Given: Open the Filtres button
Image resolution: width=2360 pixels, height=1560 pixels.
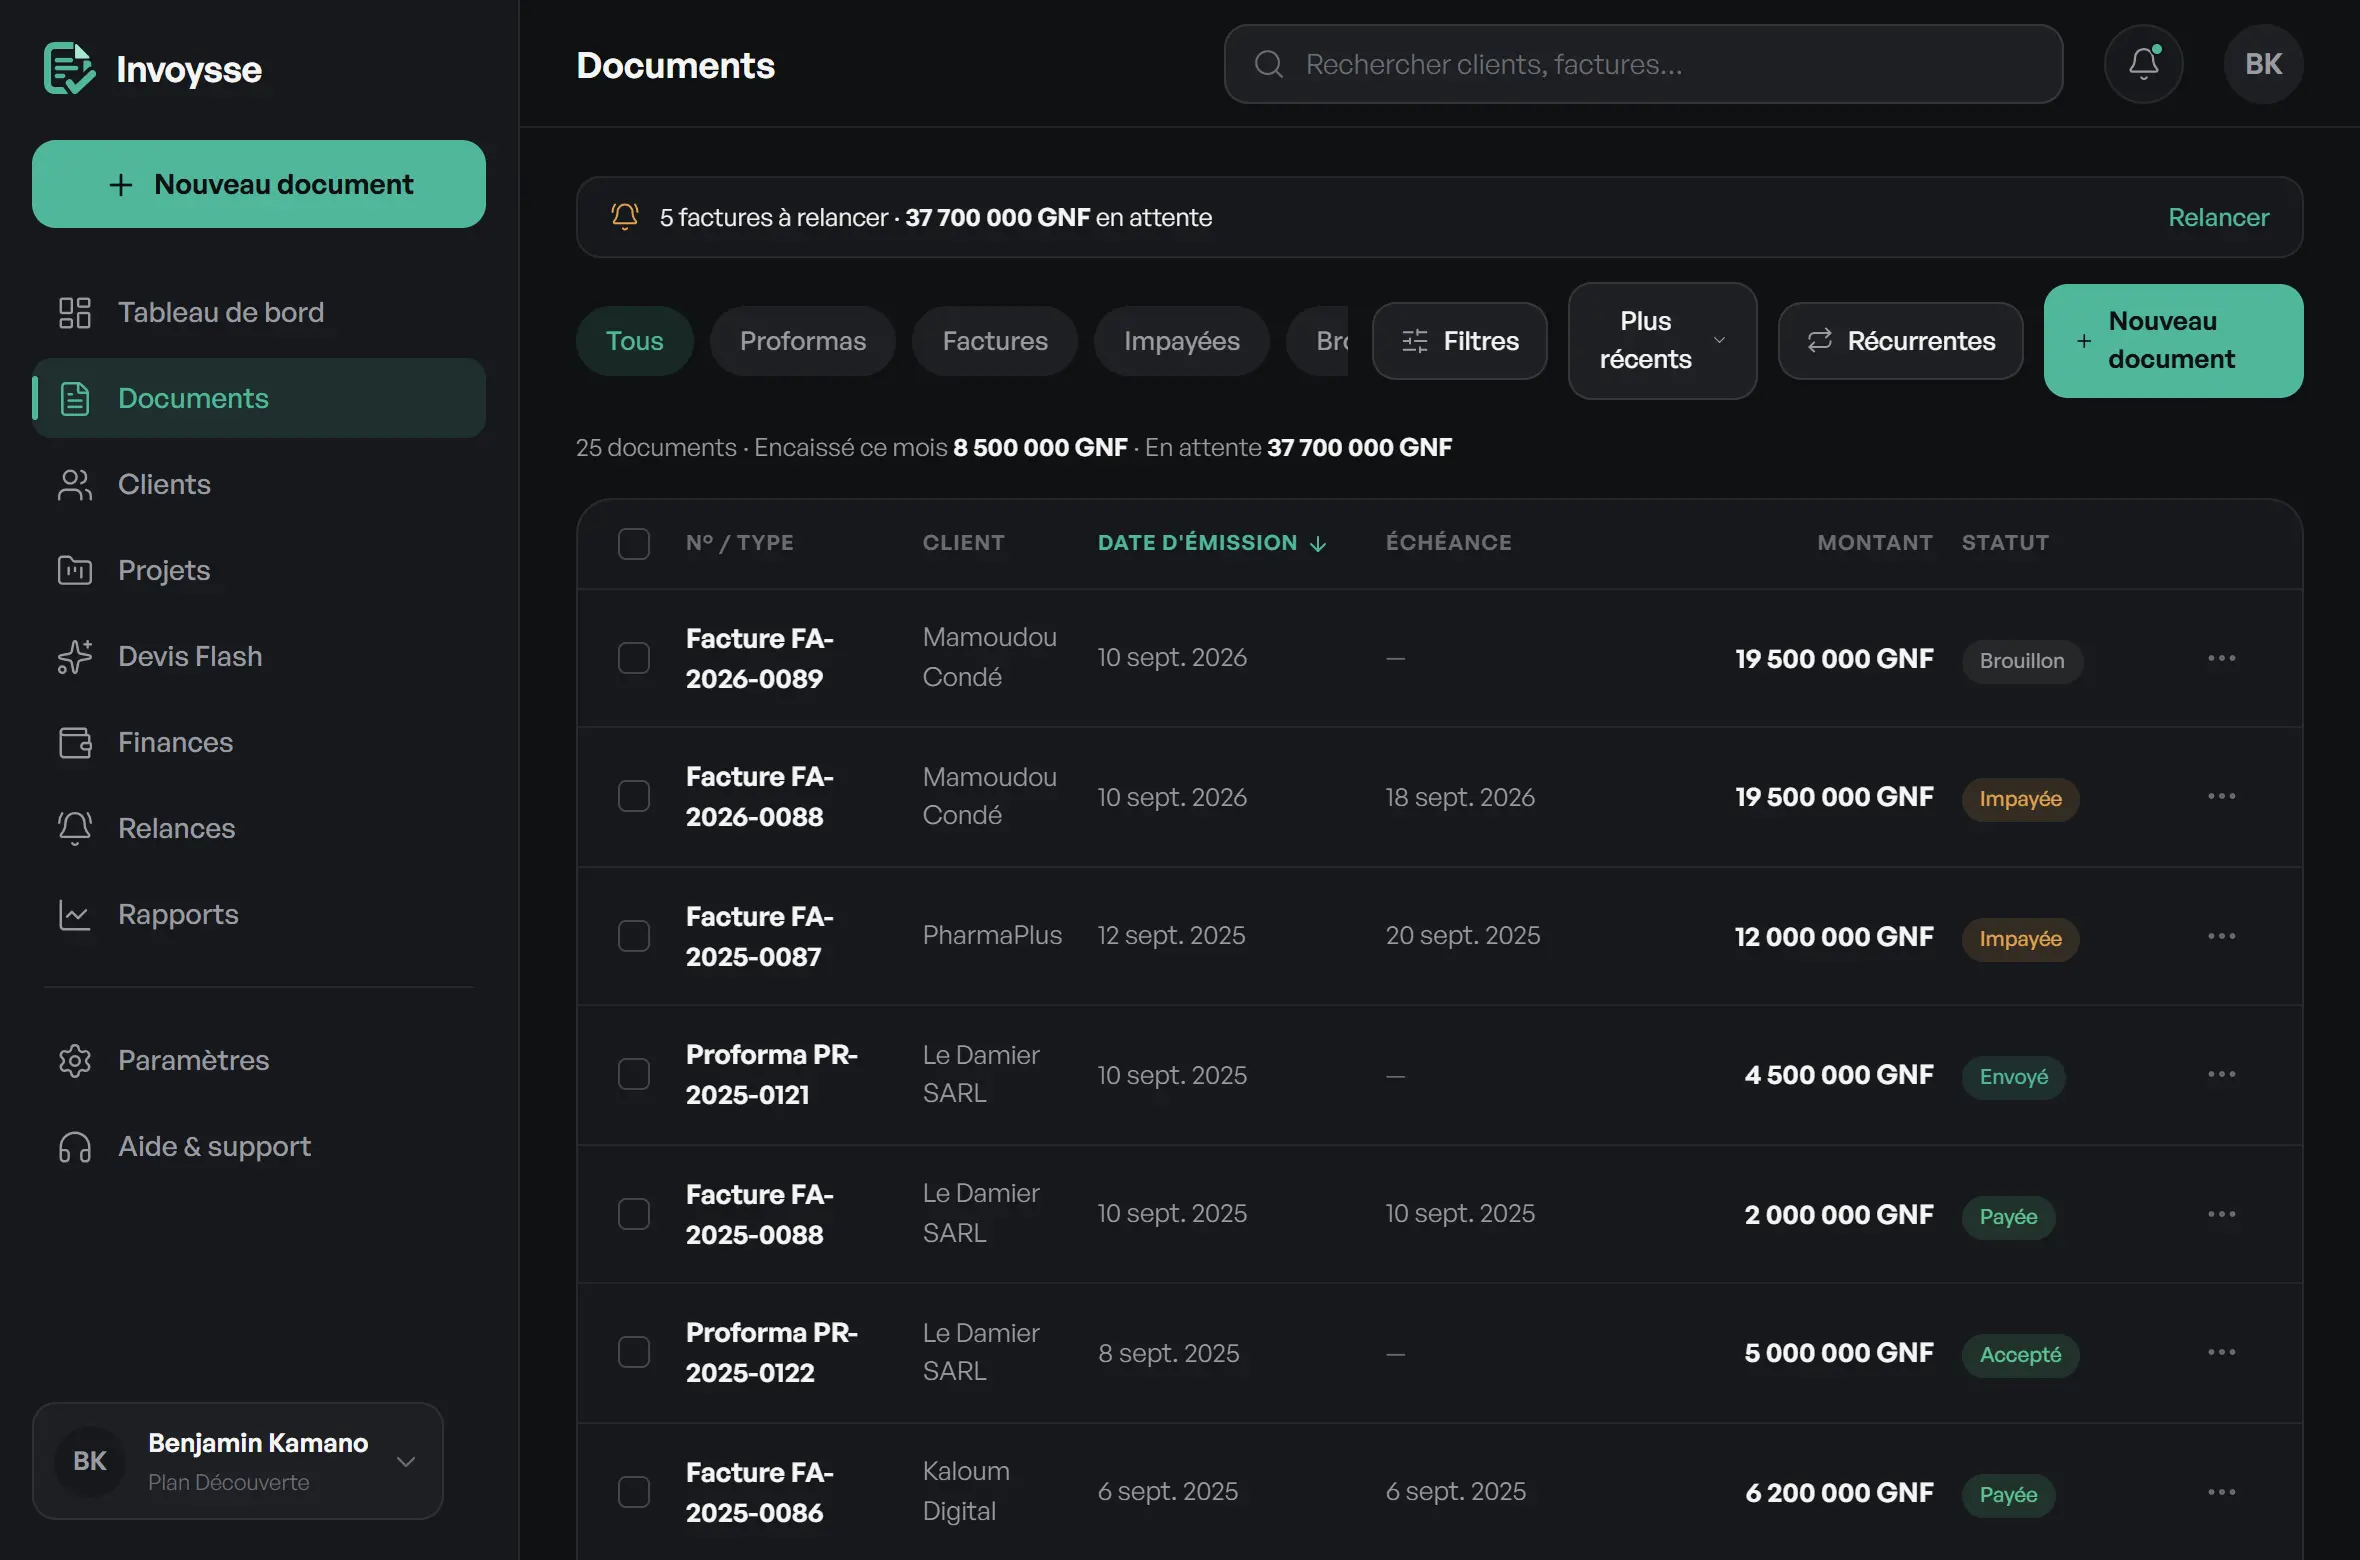Looking at the screenshot, I should pyautogui.click(x=1460, y=341).
